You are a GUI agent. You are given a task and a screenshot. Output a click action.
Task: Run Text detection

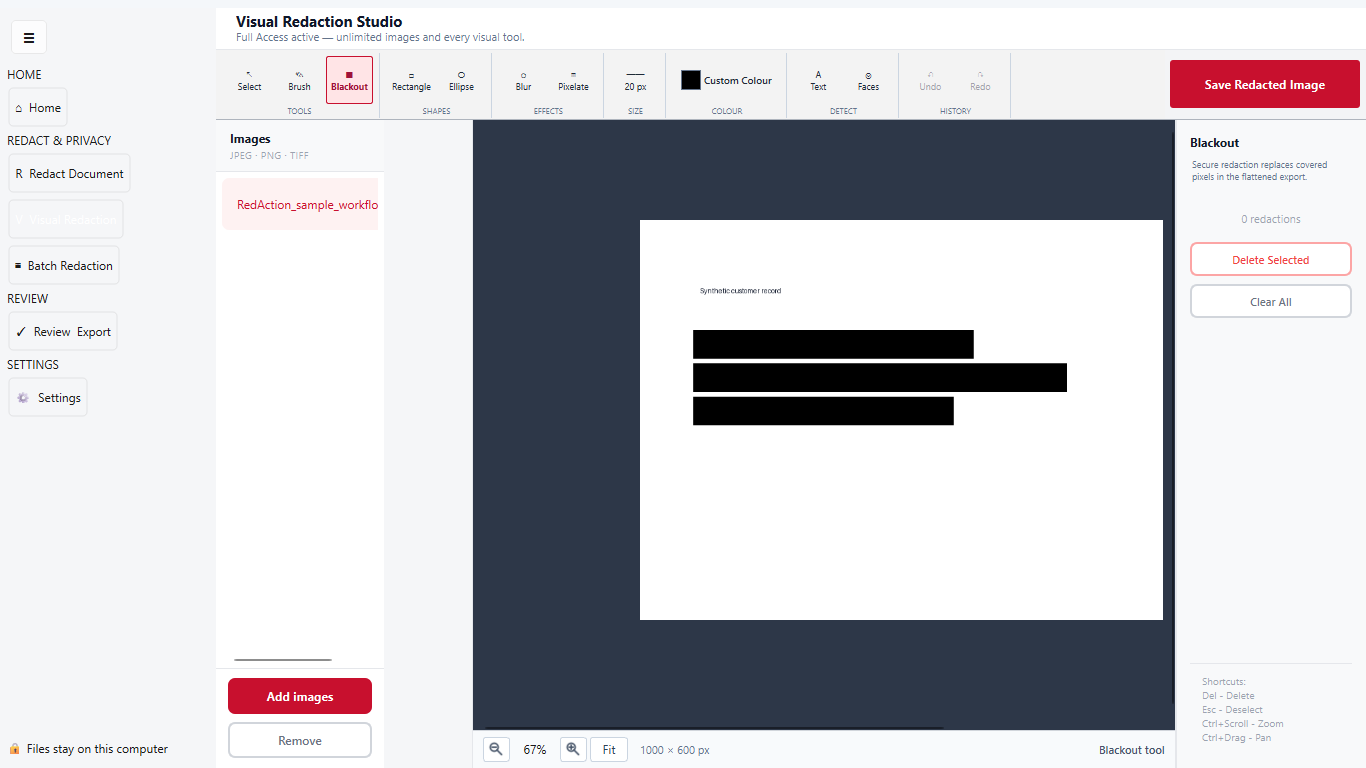pyautogui.click(x=818, y=80)
